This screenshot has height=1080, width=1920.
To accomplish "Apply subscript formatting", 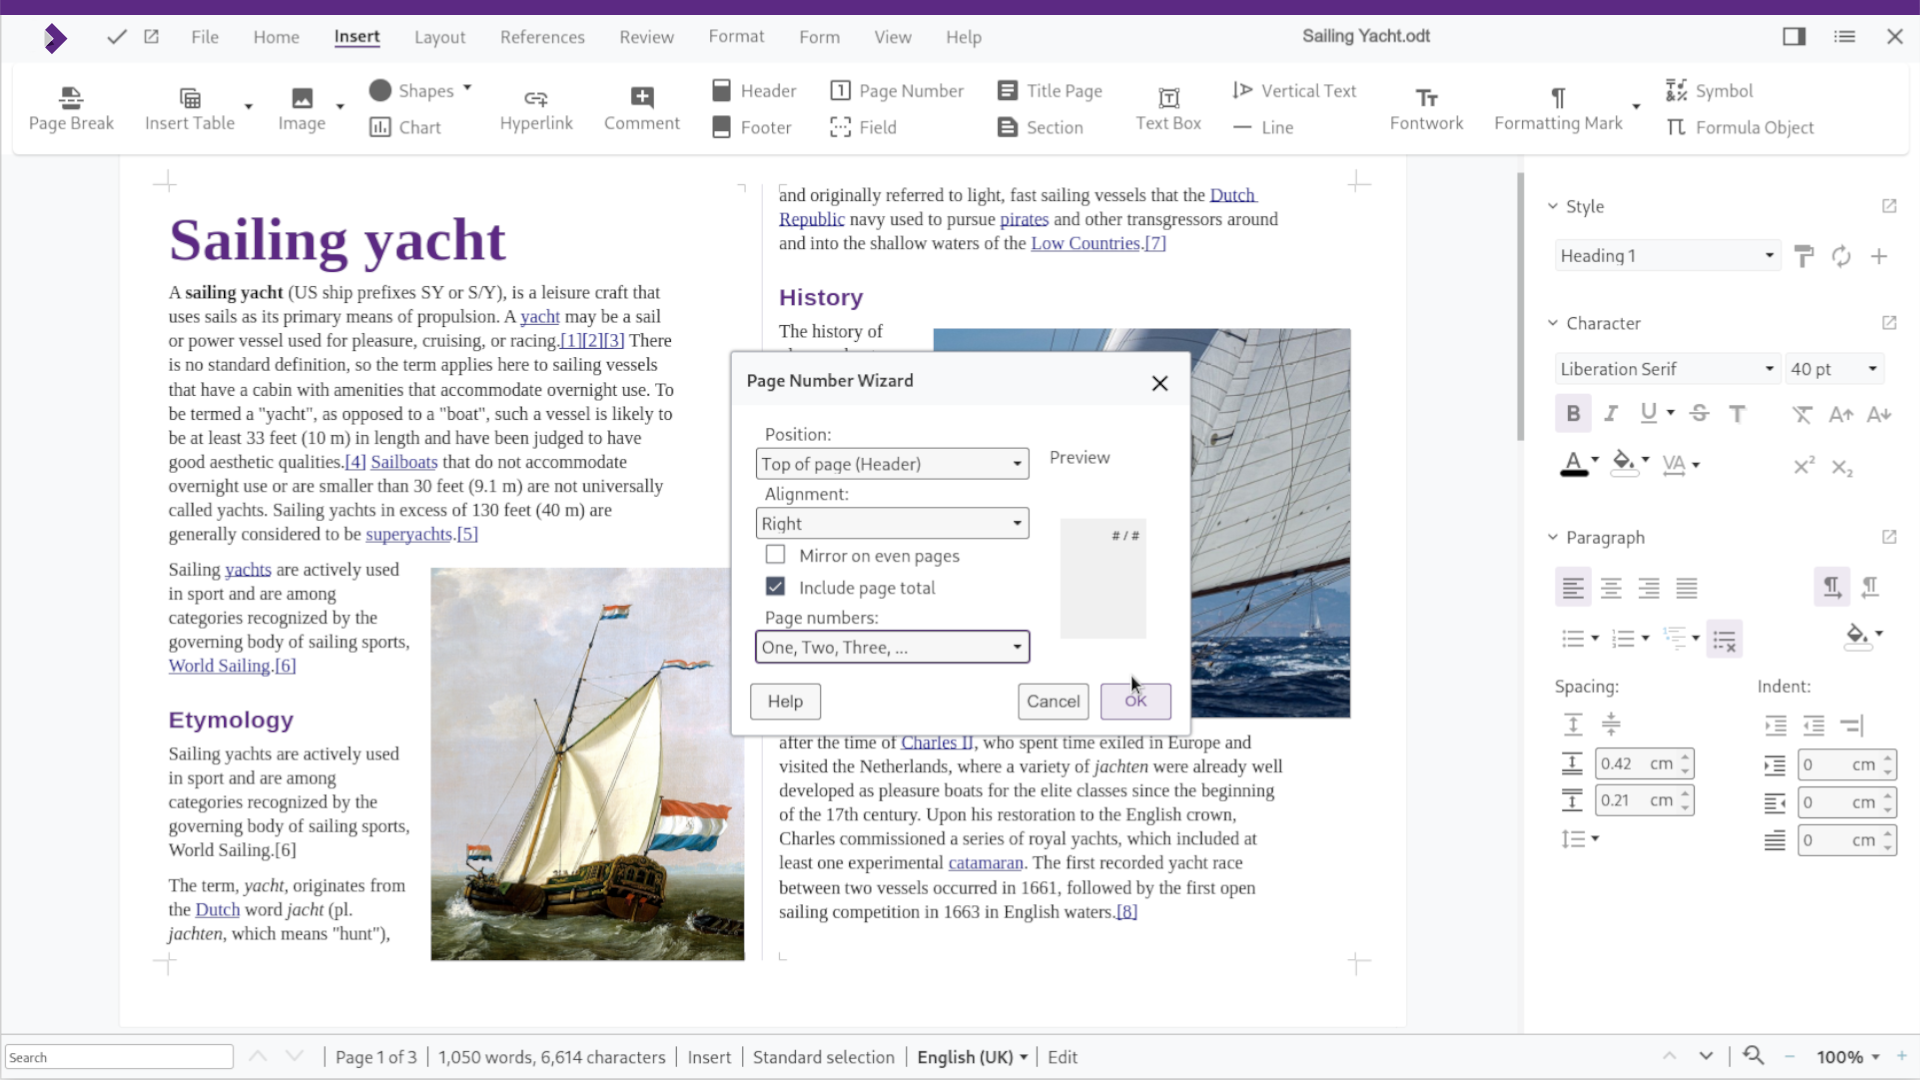I will pos(1842,466).
